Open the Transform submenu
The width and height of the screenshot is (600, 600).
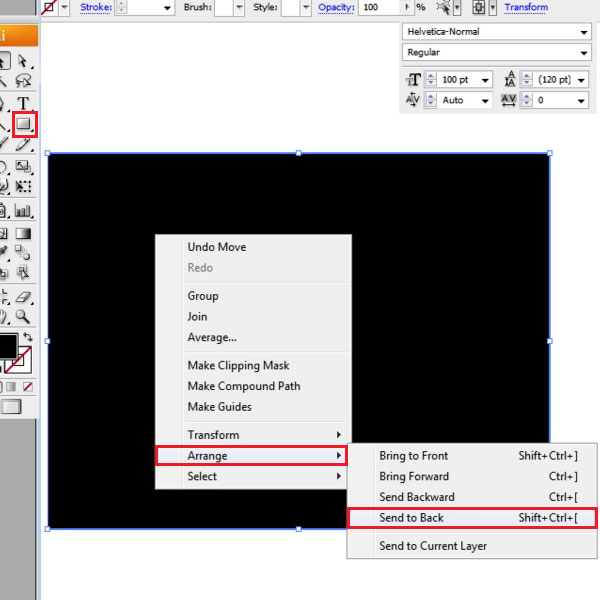pos(253,435)
